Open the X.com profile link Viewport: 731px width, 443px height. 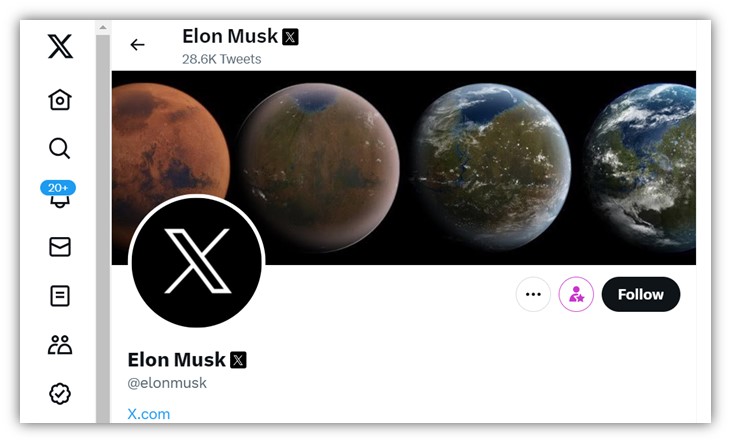pos(149,414)
